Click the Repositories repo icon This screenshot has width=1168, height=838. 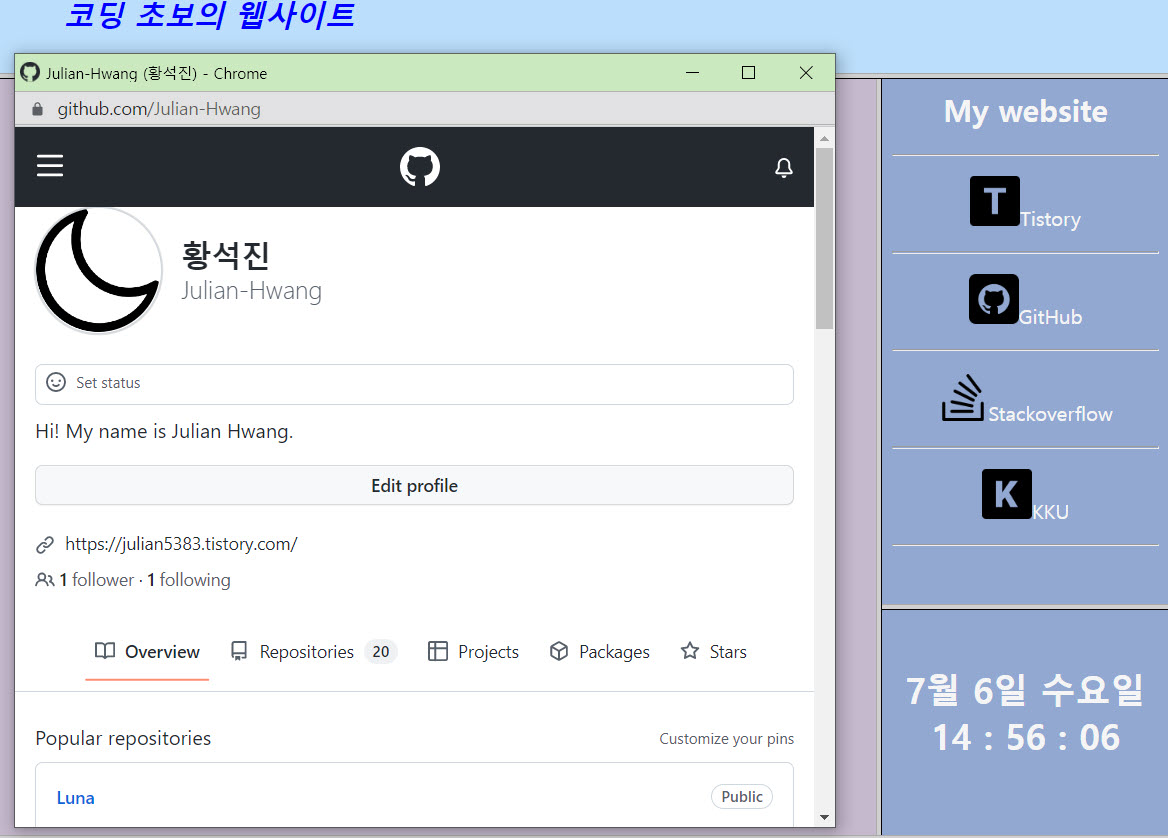pyautogui.click(x=238, y=651)
